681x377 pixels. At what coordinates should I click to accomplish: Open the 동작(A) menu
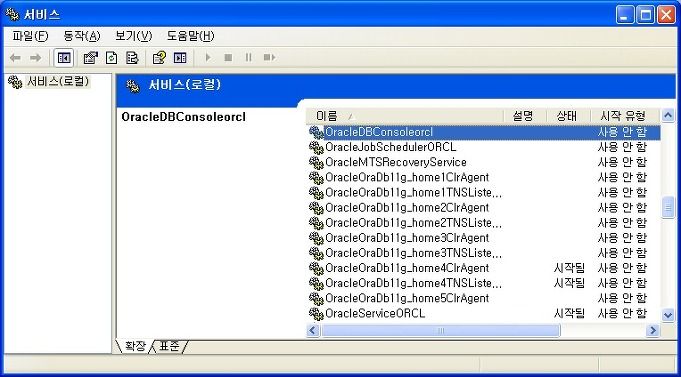pyautogui.click(x=82, y=36)
